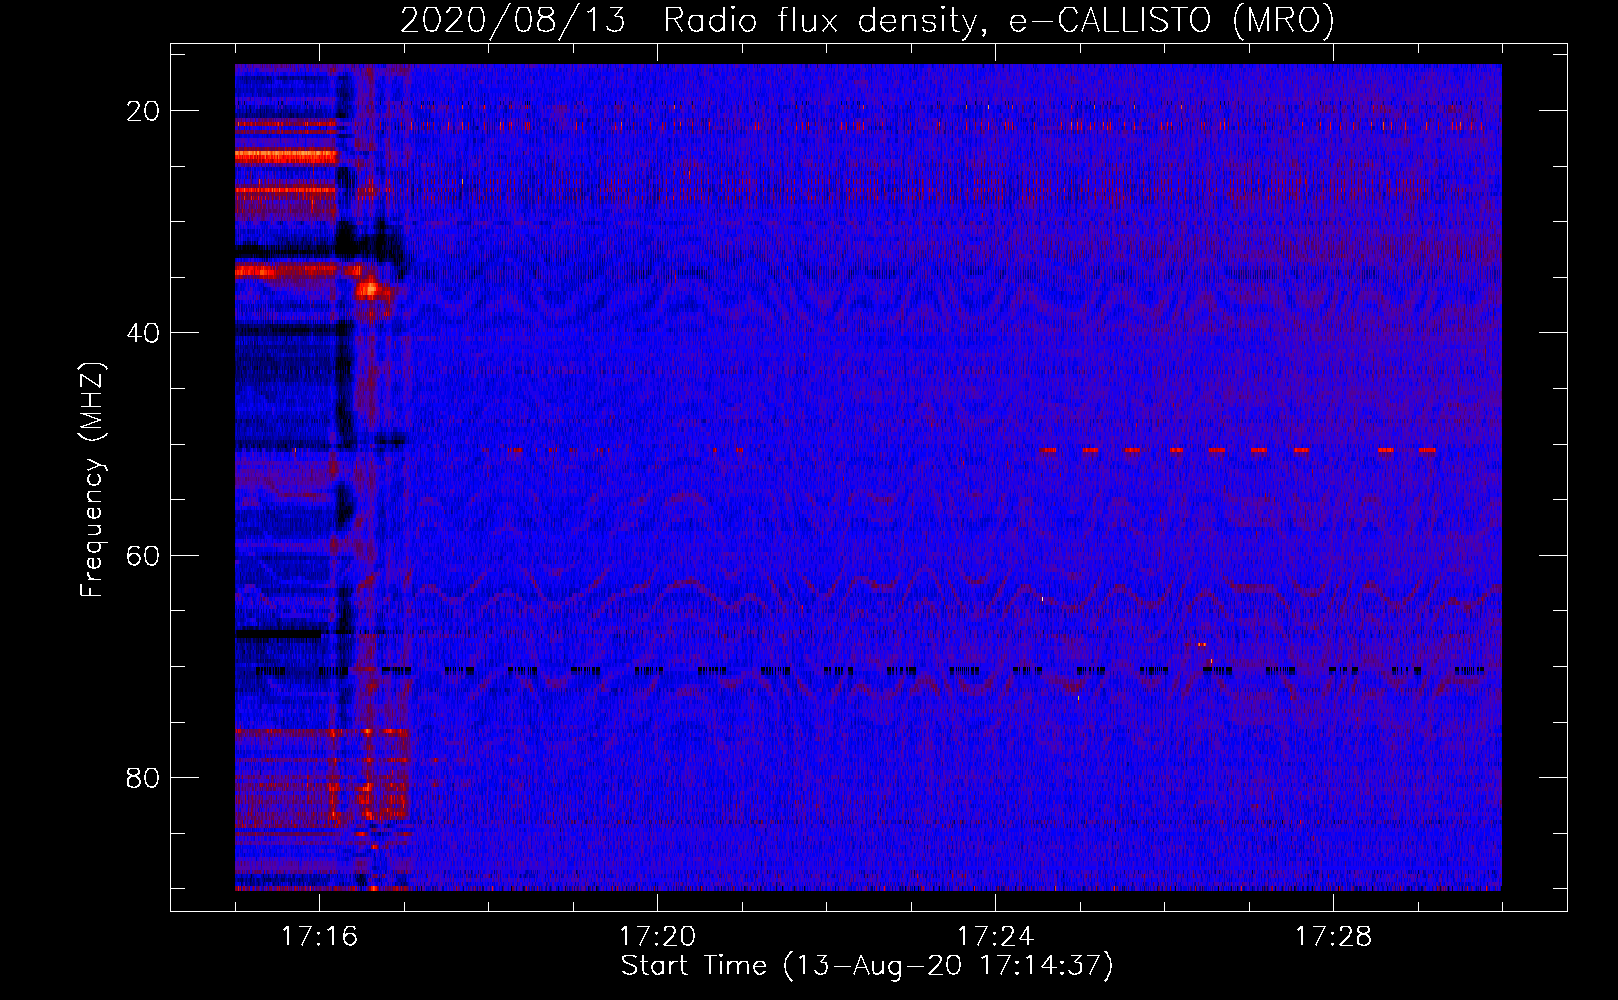
Task: Click the plot title 'Radio flux density, e-CALLISTO (MRO)'
Action: point(998,20)
